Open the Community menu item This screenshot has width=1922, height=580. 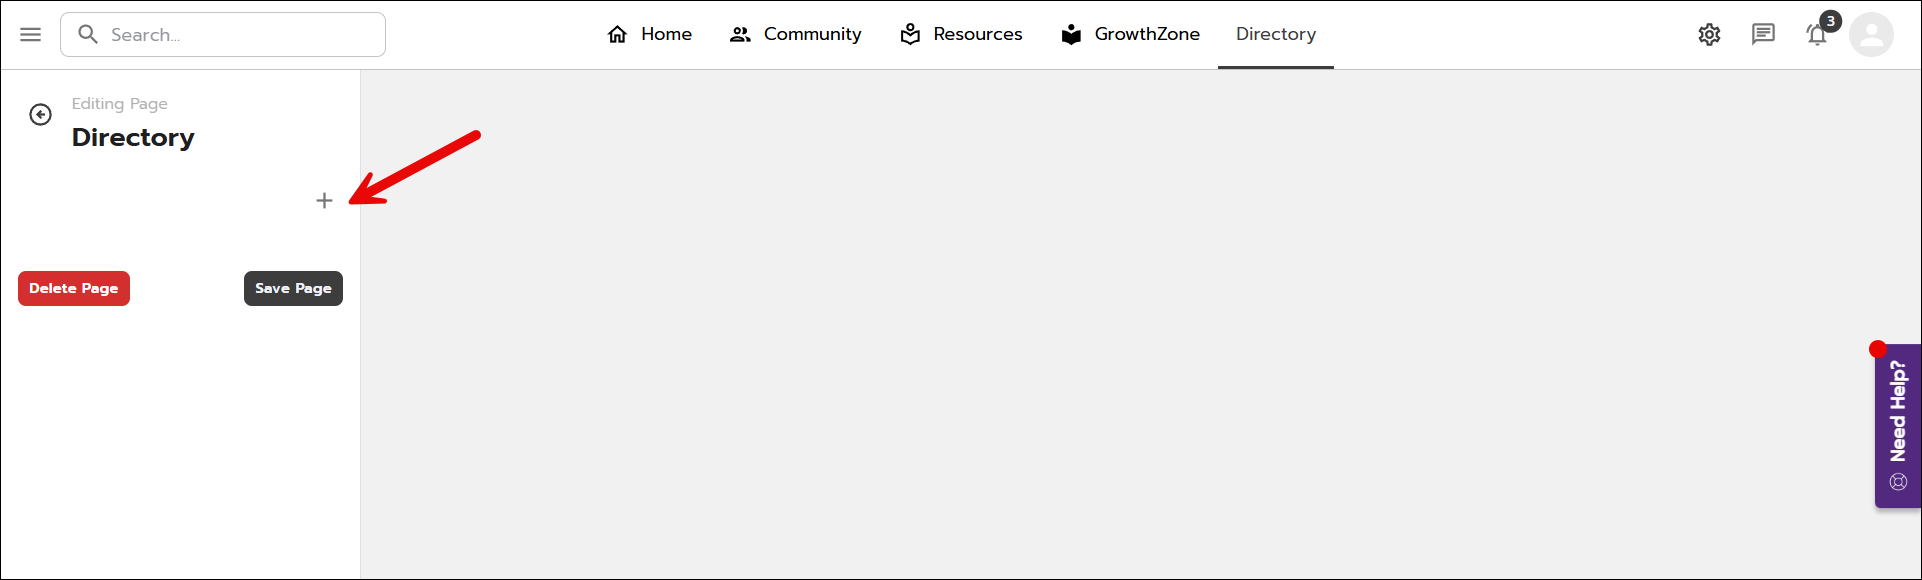795,34
